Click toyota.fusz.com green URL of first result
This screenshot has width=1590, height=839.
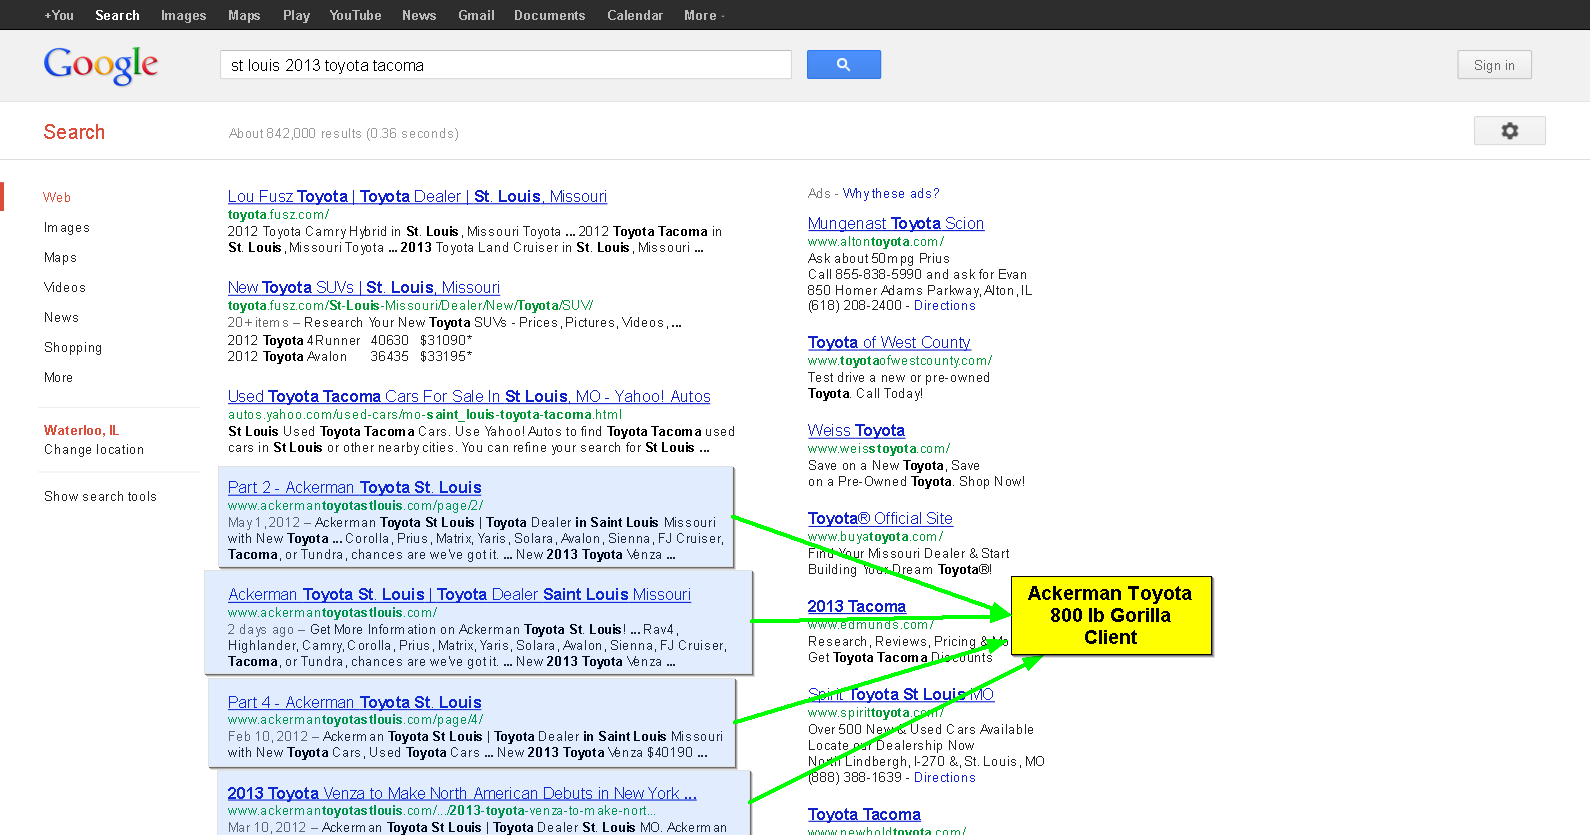coord(278,214)
